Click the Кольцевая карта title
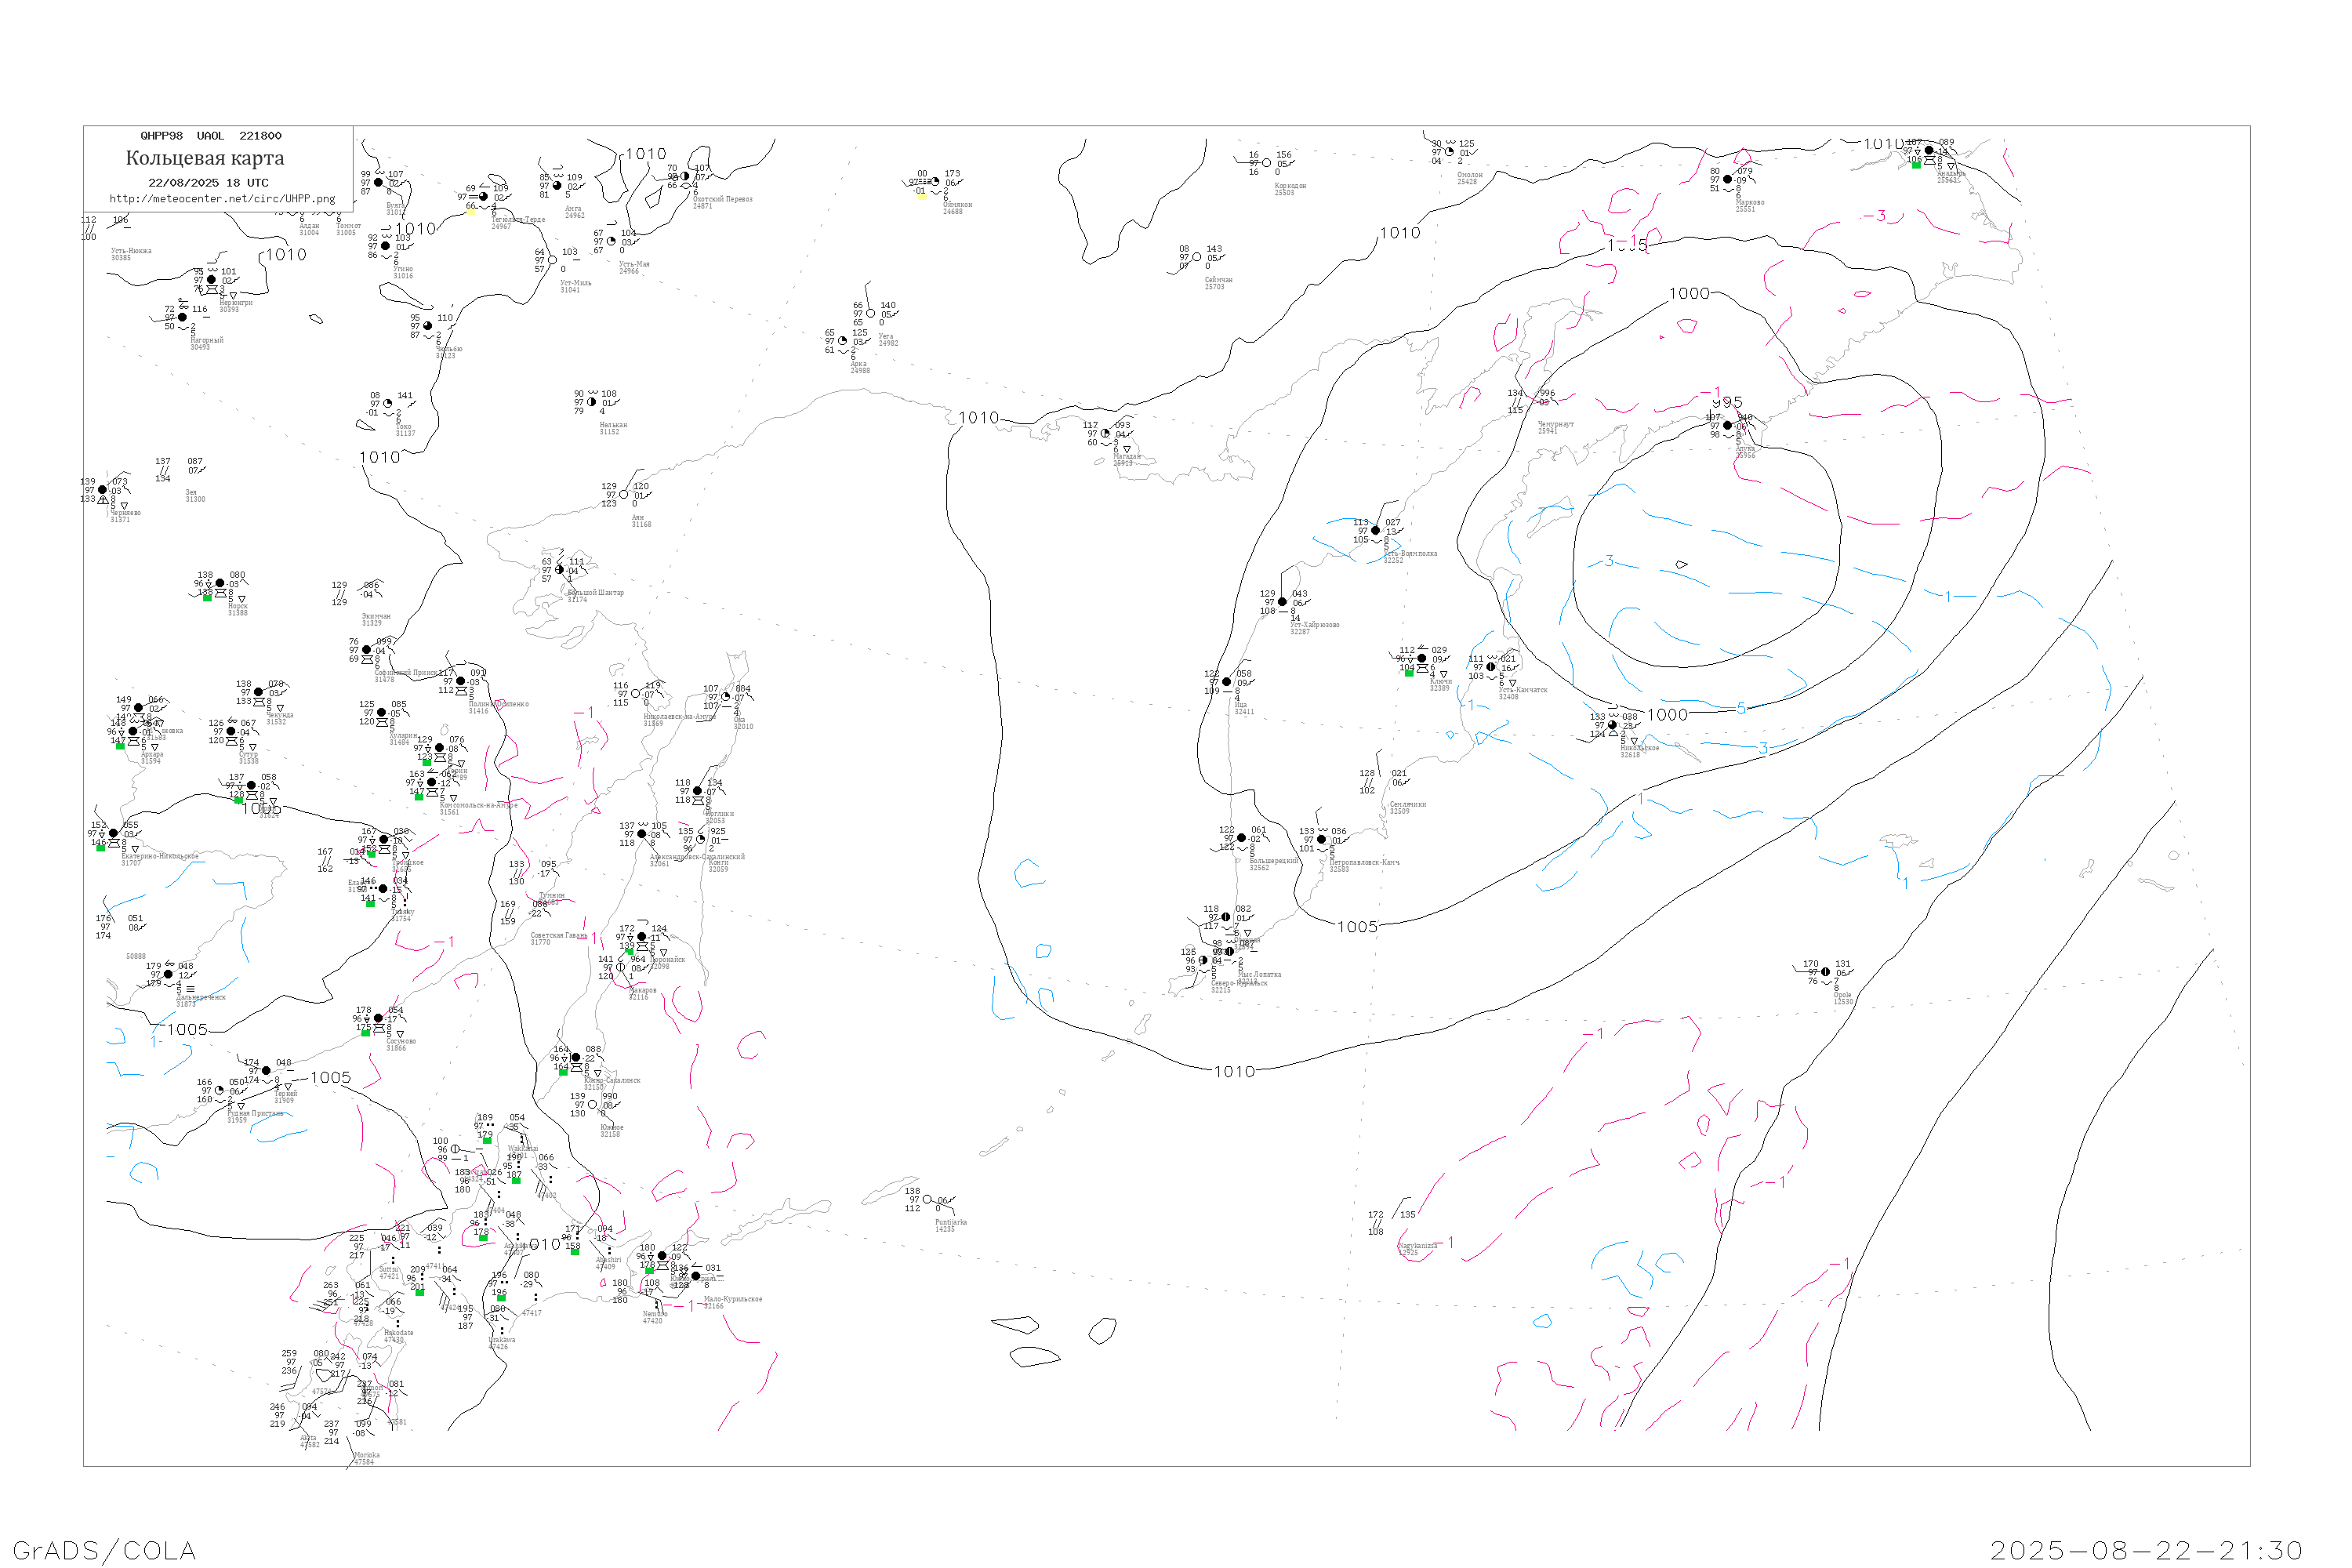This screenshot has height=1568, width=2352. click(x=205, y=158)
